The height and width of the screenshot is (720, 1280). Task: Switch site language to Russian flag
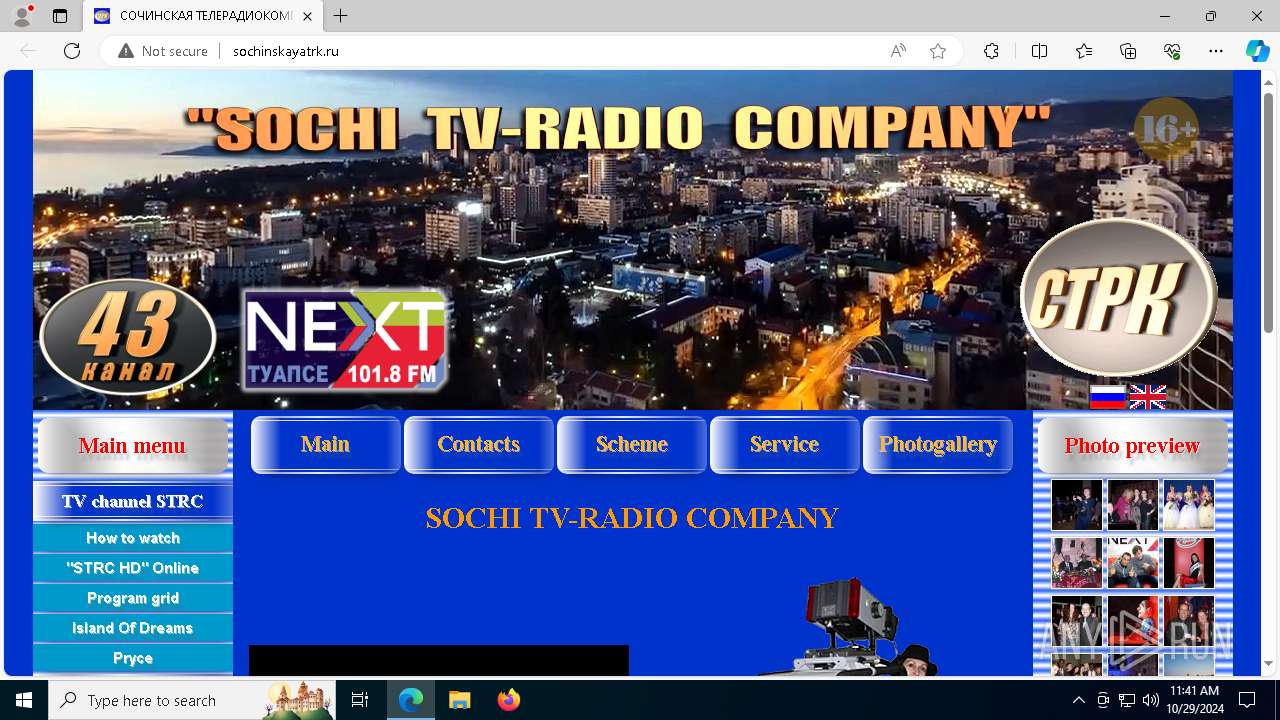point(1107,397)
